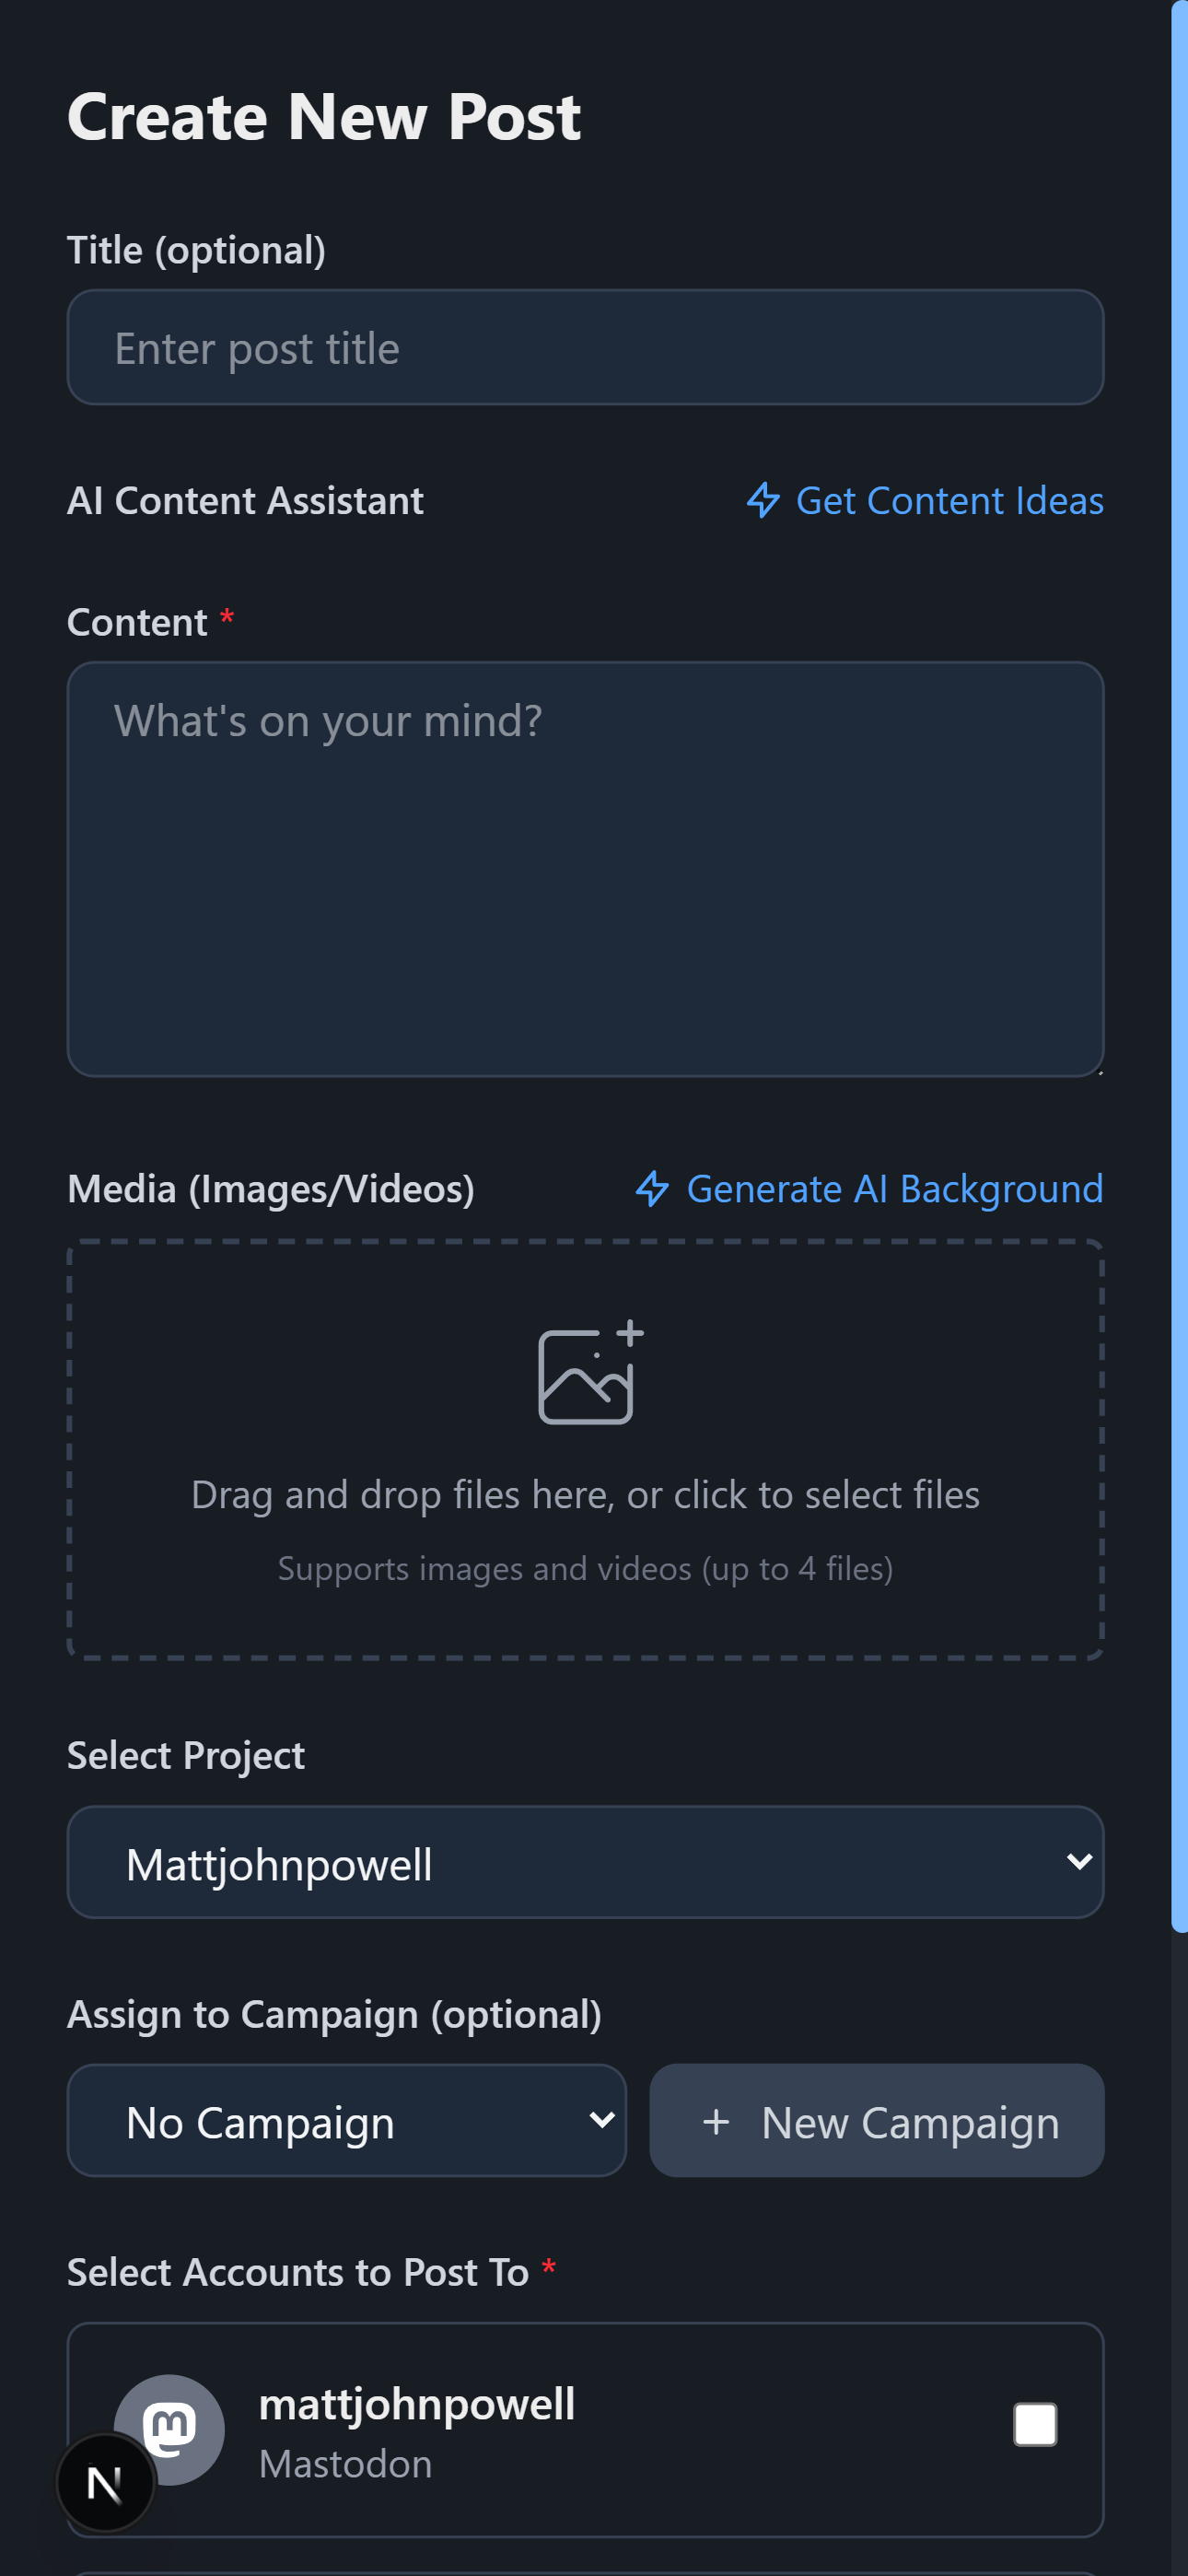
Task: Click into the Content text area
Action: (585, 868)
